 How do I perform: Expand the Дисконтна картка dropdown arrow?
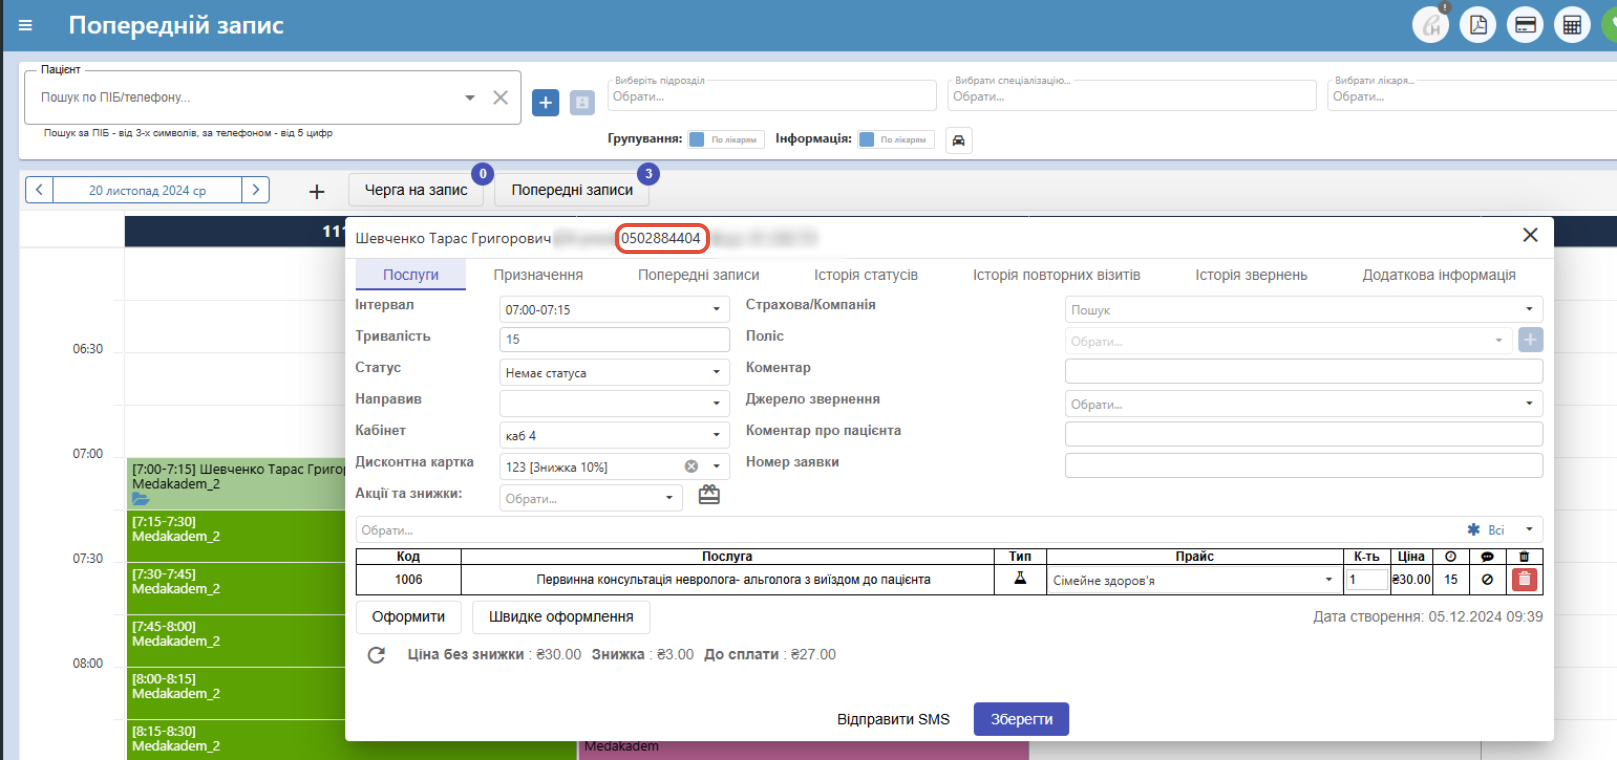pyautogui.click(x=716, y=466)
